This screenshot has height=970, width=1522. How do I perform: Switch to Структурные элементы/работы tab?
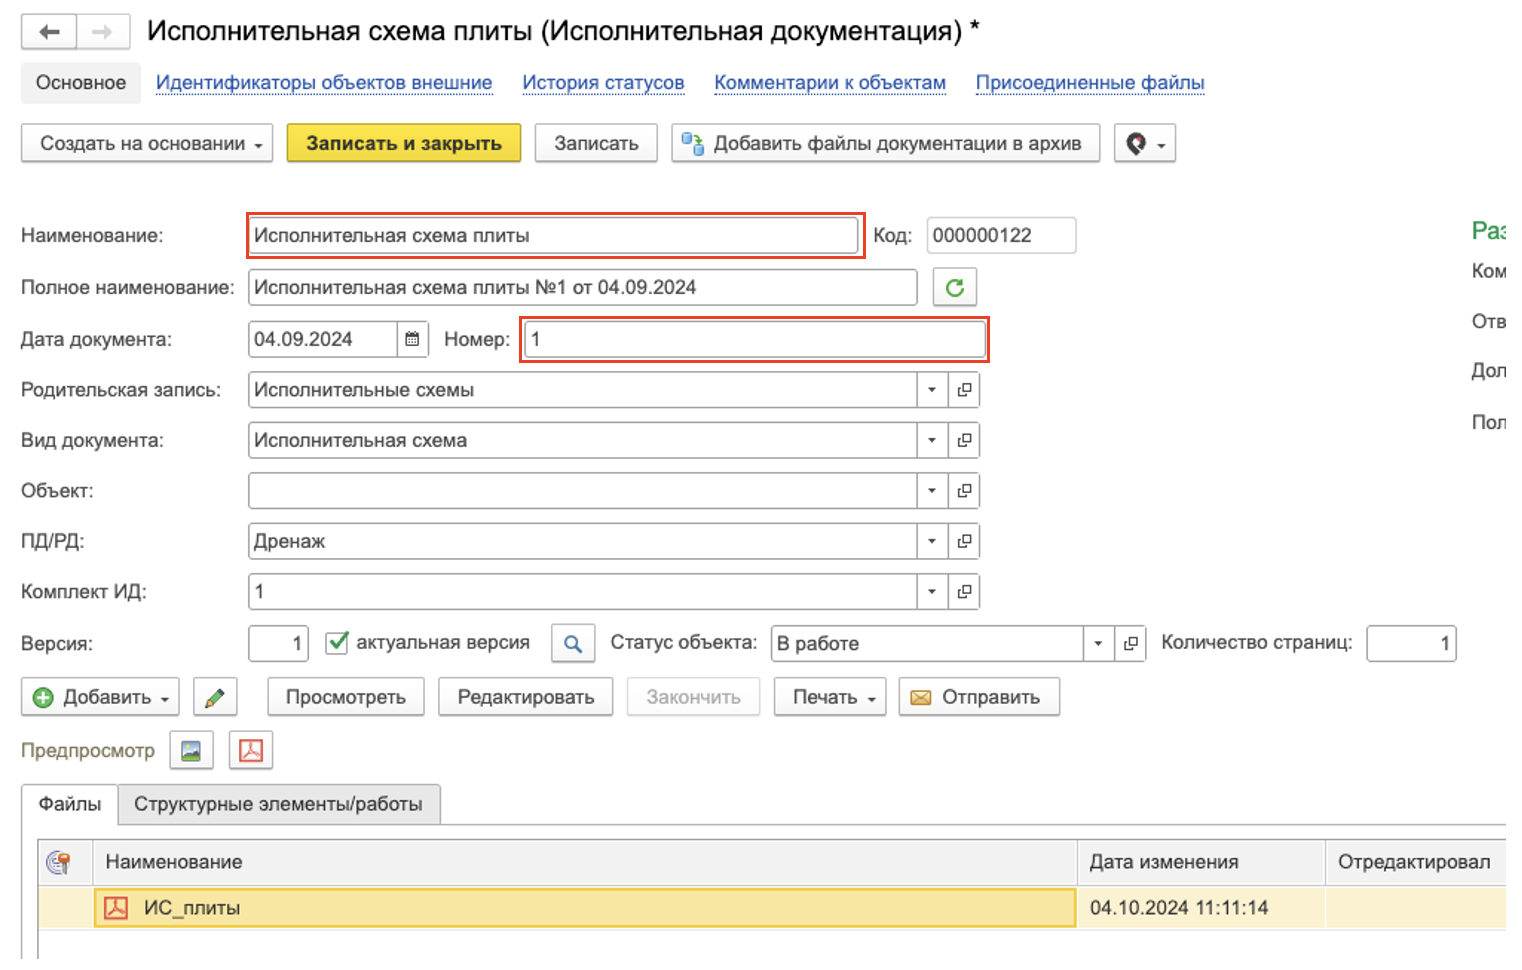[x=278, y=804]
